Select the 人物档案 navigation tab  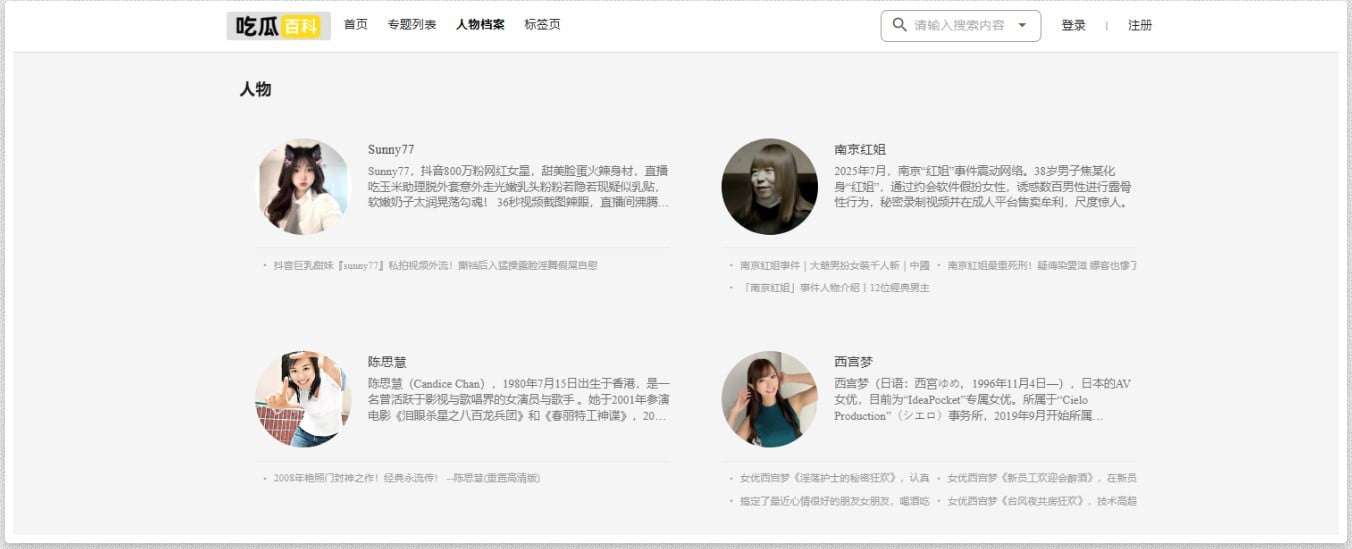click(x=480, y=25)
